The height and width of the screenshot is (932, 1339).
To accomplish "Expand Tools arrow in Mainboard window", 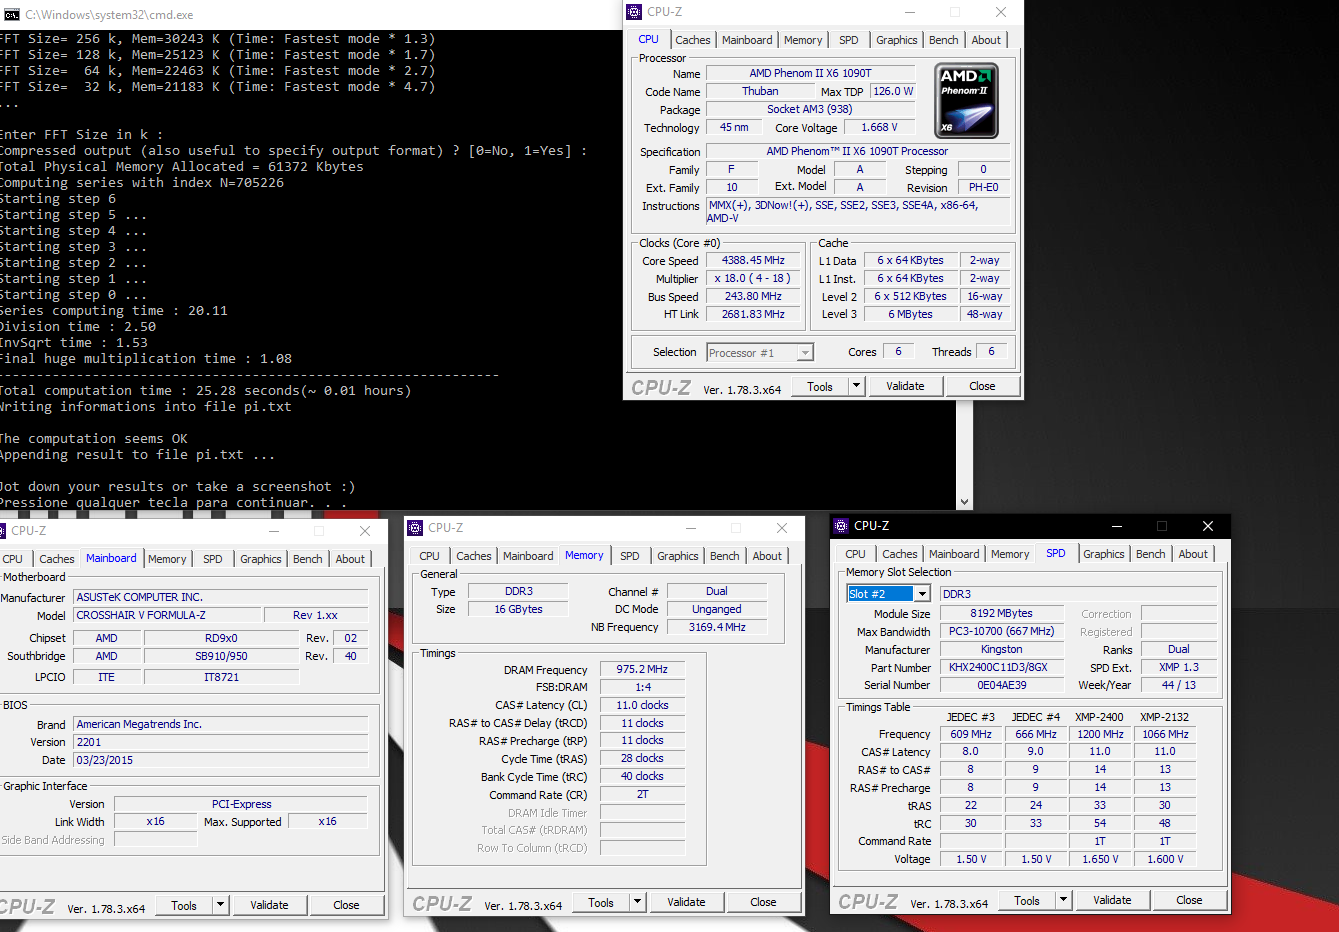I will point(220,905).
